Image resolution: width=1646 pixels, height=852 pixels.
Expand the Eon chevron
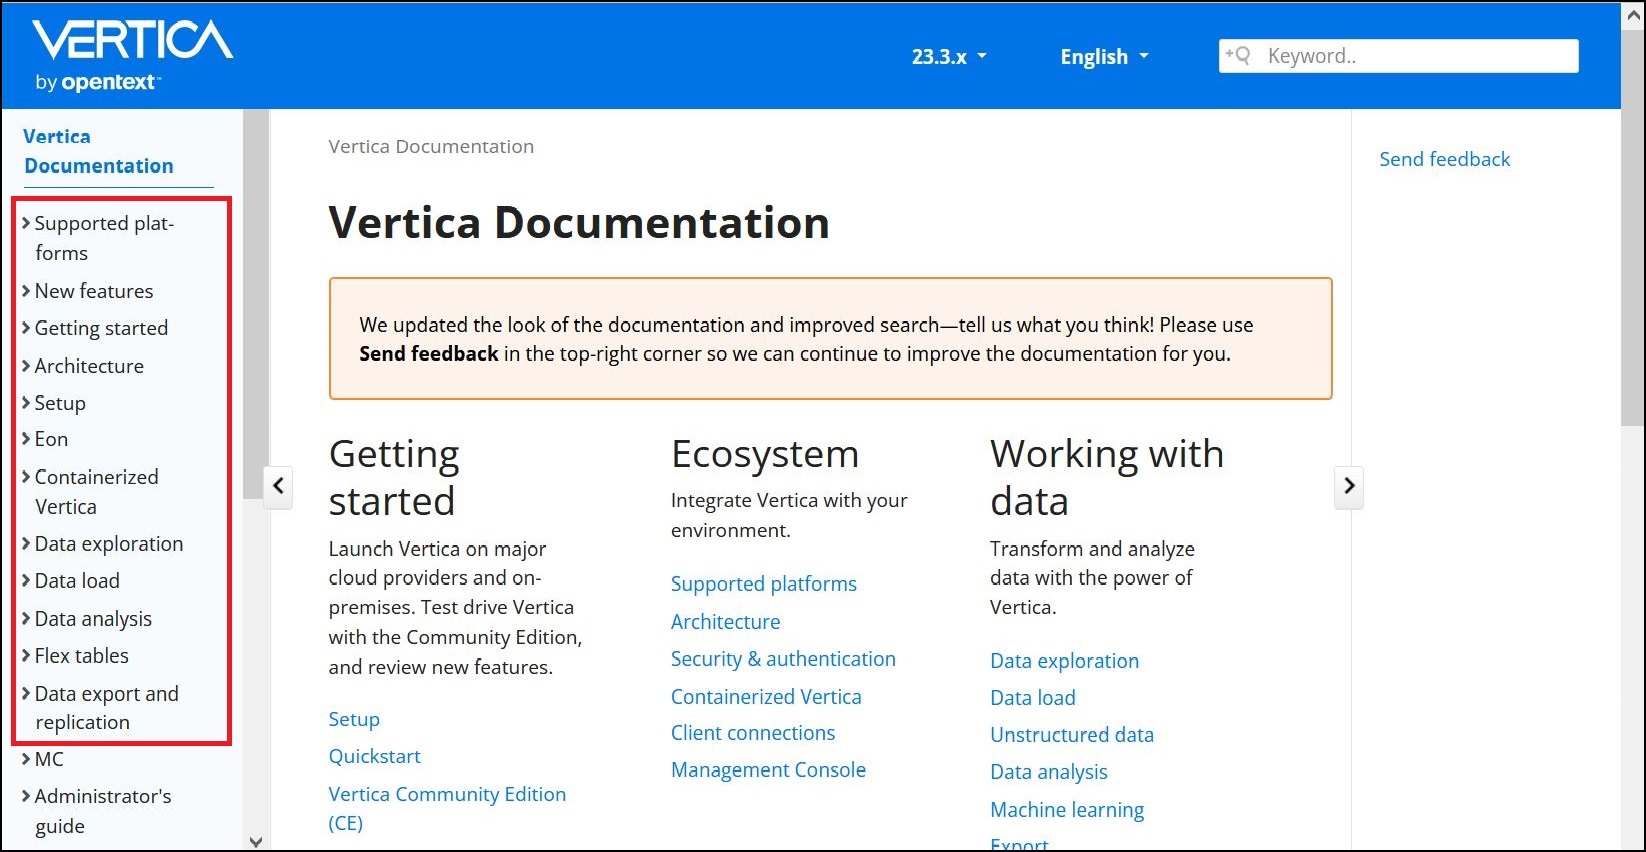[x=26, y=439]
